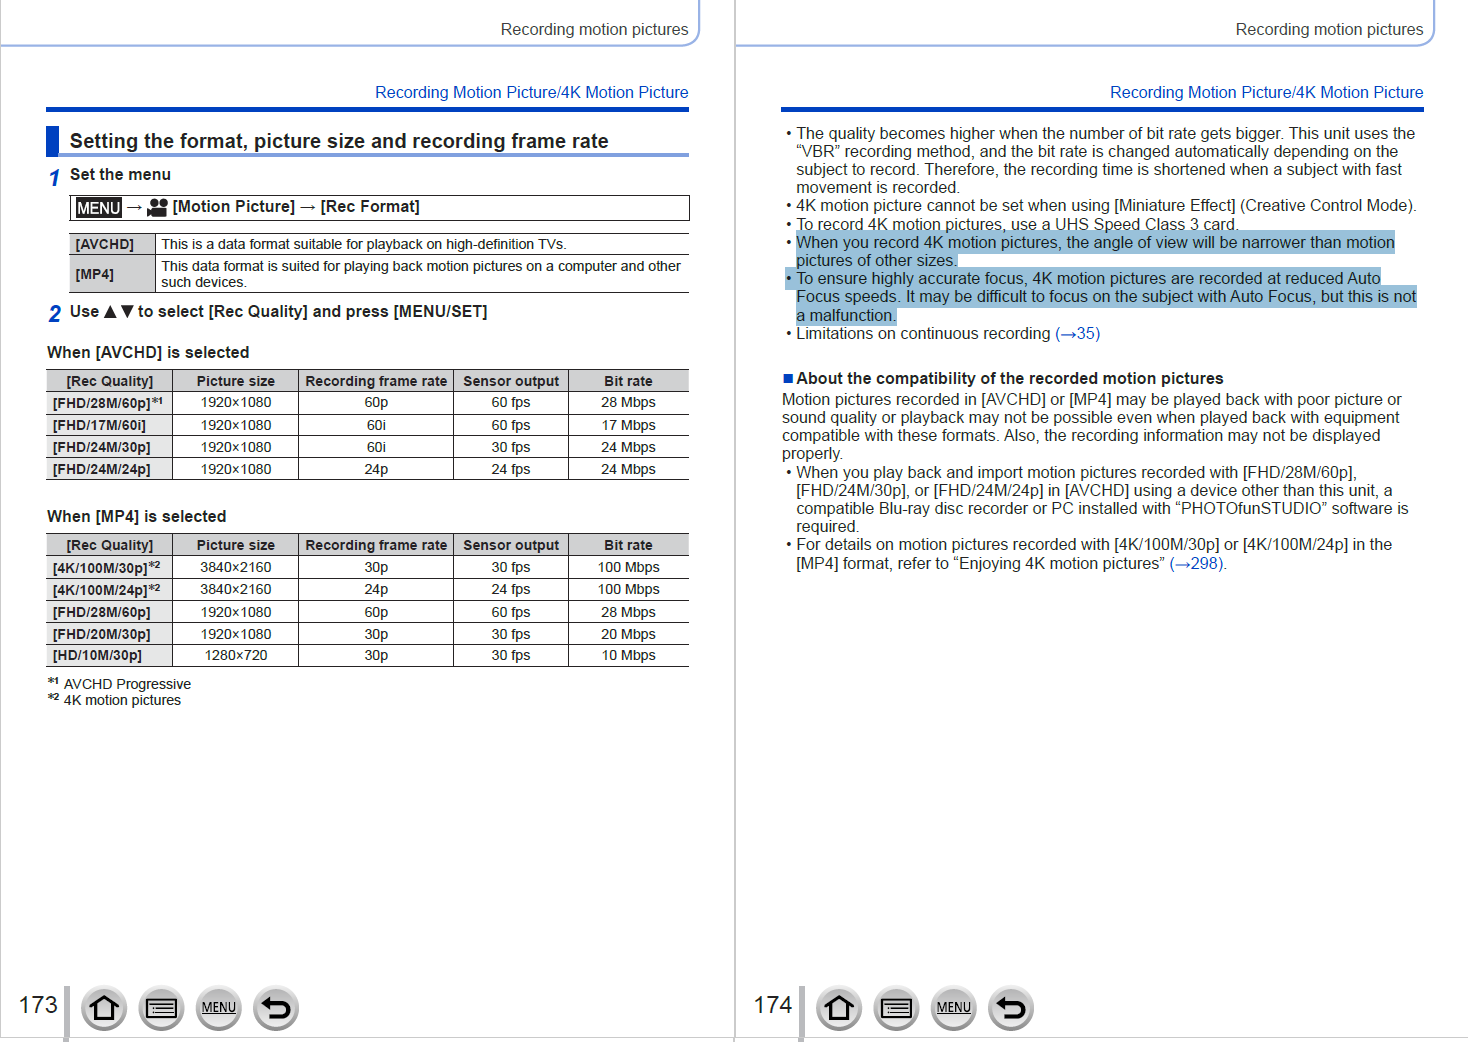Click the heading "Setting the format, picture size and recording frame rate"
1468x1042 pixels.
(339, 141)
